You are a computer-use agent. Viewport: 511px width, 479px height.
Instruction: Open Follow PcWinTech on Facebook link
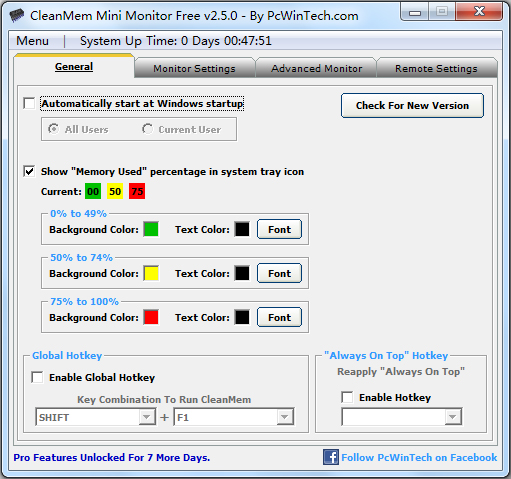419,457
